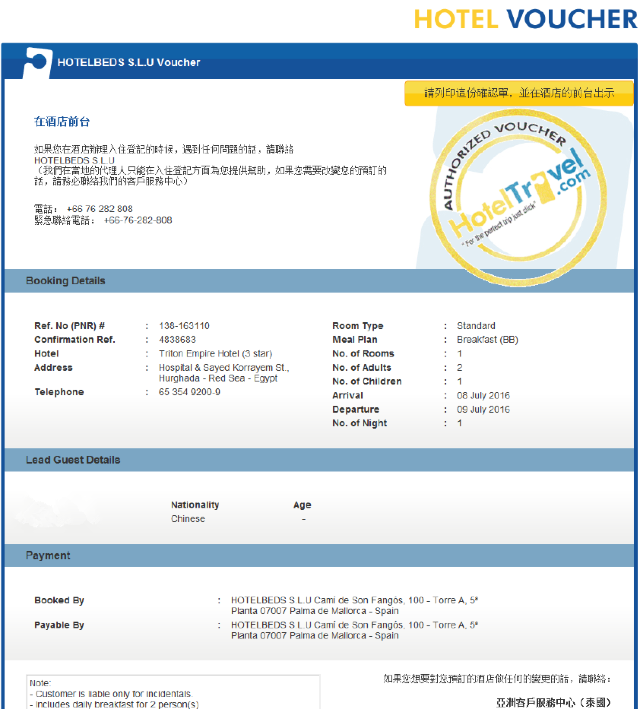640x709 pixels.
Task: Click the 'No. of Children' label
Action: (367, 382)
